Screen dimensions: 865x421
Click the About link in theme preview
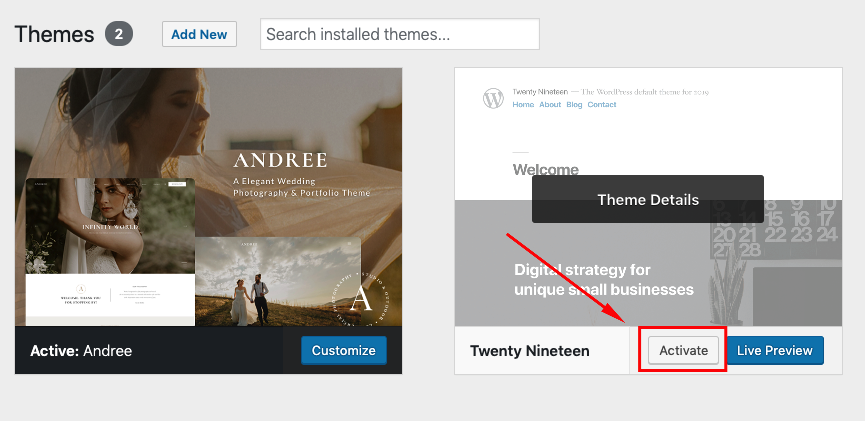click(x=550, y=104)
